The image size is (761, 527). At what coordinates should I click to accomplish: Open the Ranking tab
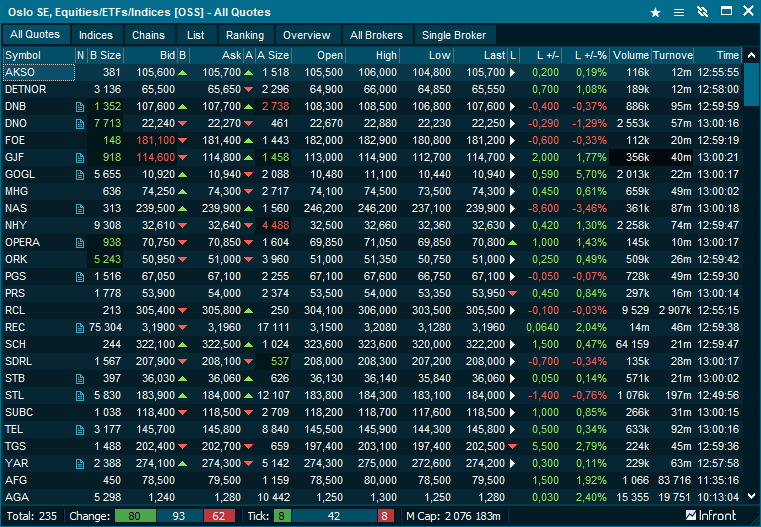click(245, 35)
